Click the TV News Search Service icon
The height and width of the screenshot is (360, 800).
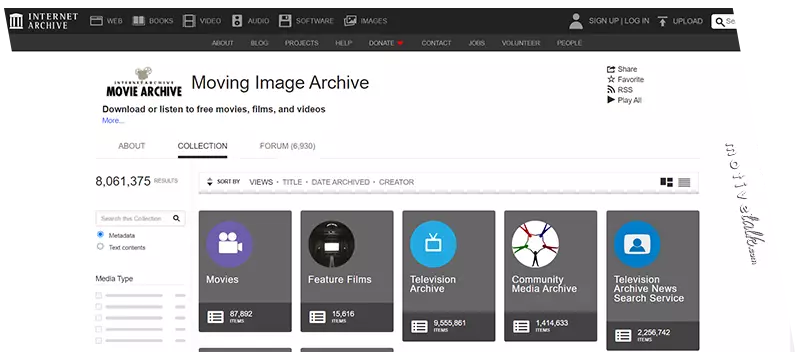tap(637, 244)
